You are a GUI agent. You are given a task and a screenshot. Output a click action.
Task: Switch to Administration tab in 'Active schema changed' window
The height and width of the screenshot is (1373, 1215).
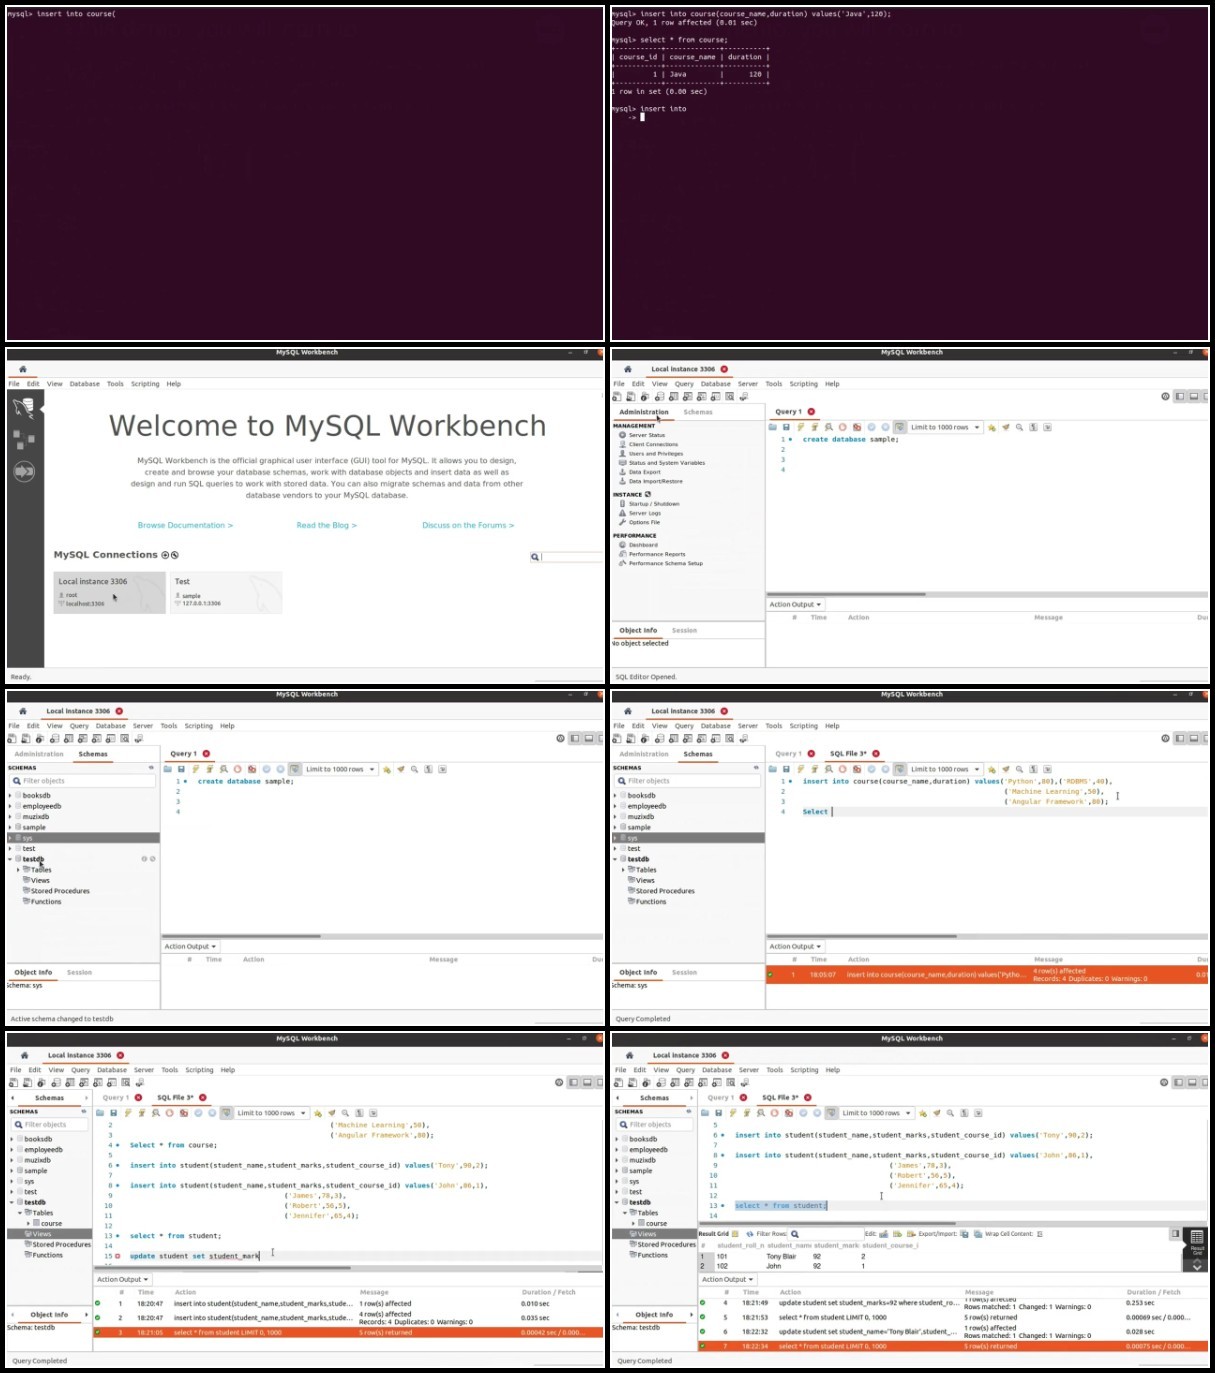39,754
